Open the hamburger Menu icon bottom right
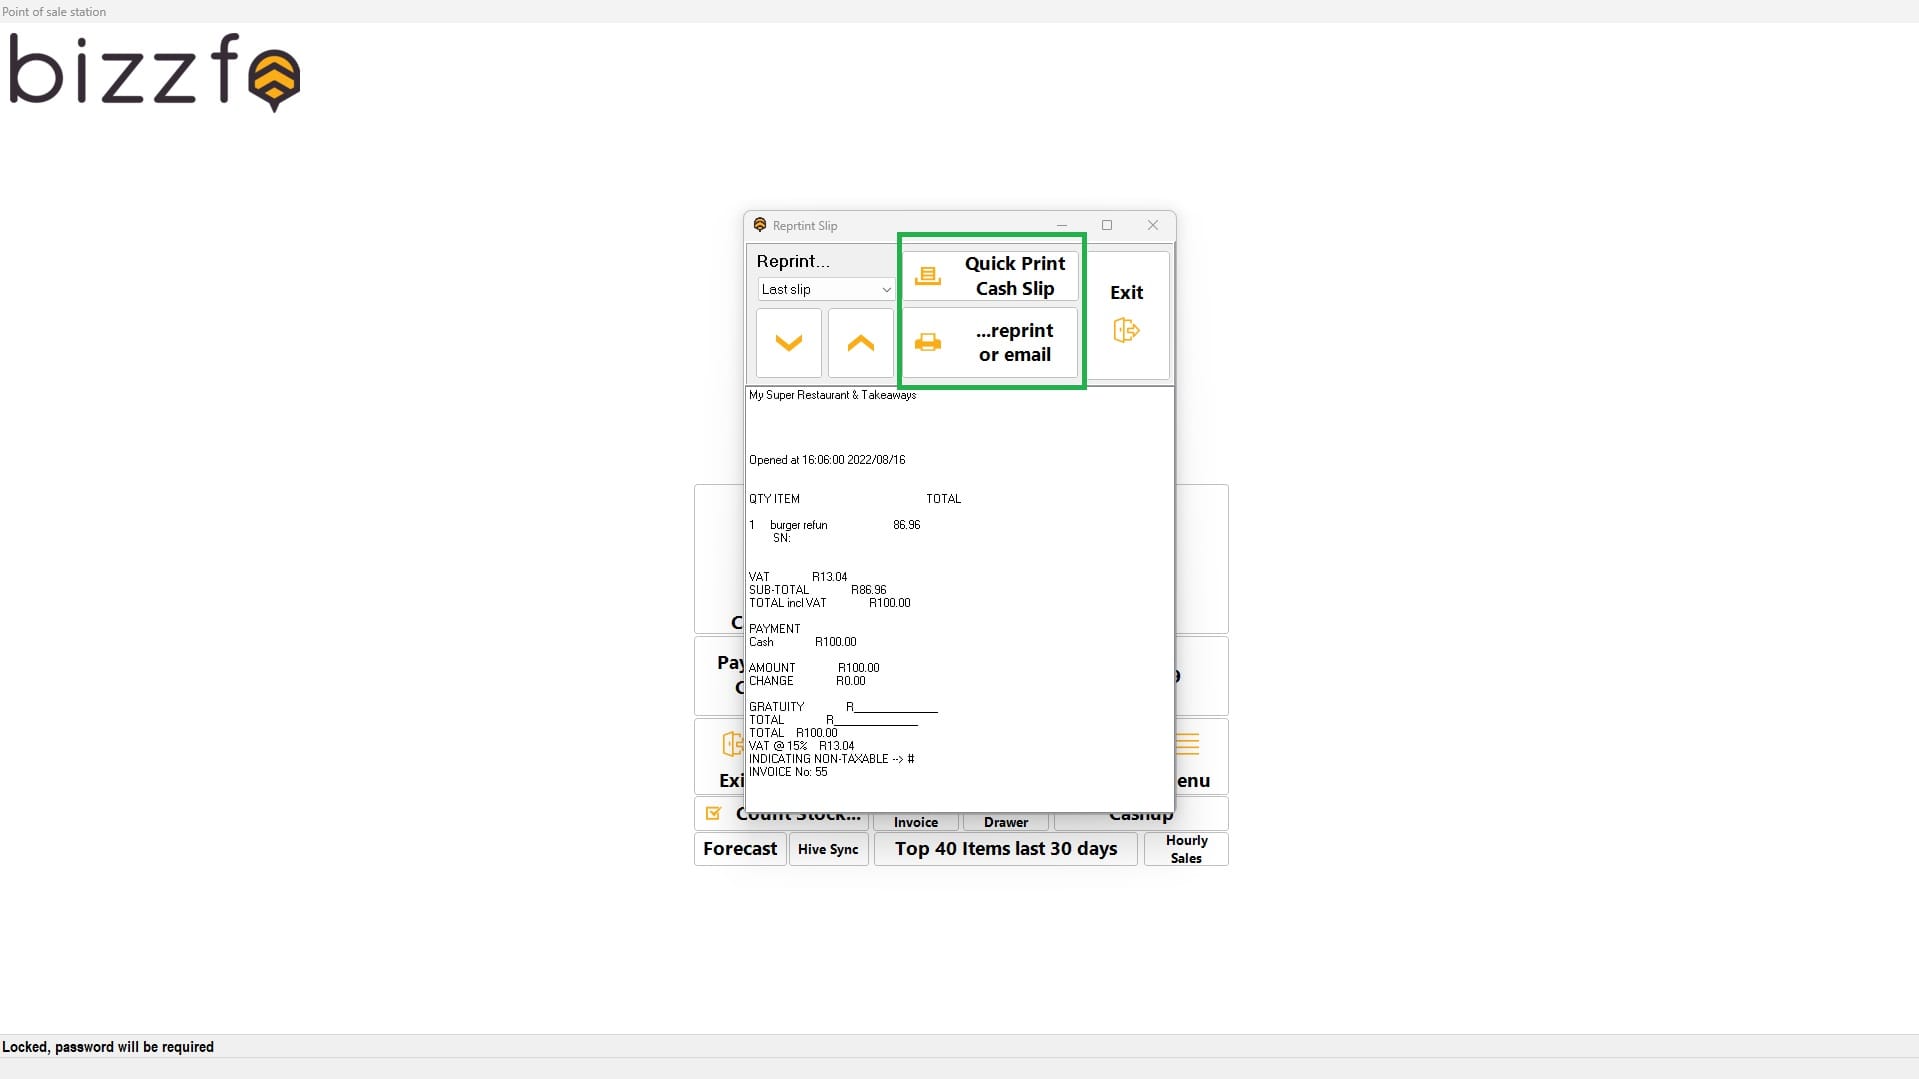 (1186, 743)
